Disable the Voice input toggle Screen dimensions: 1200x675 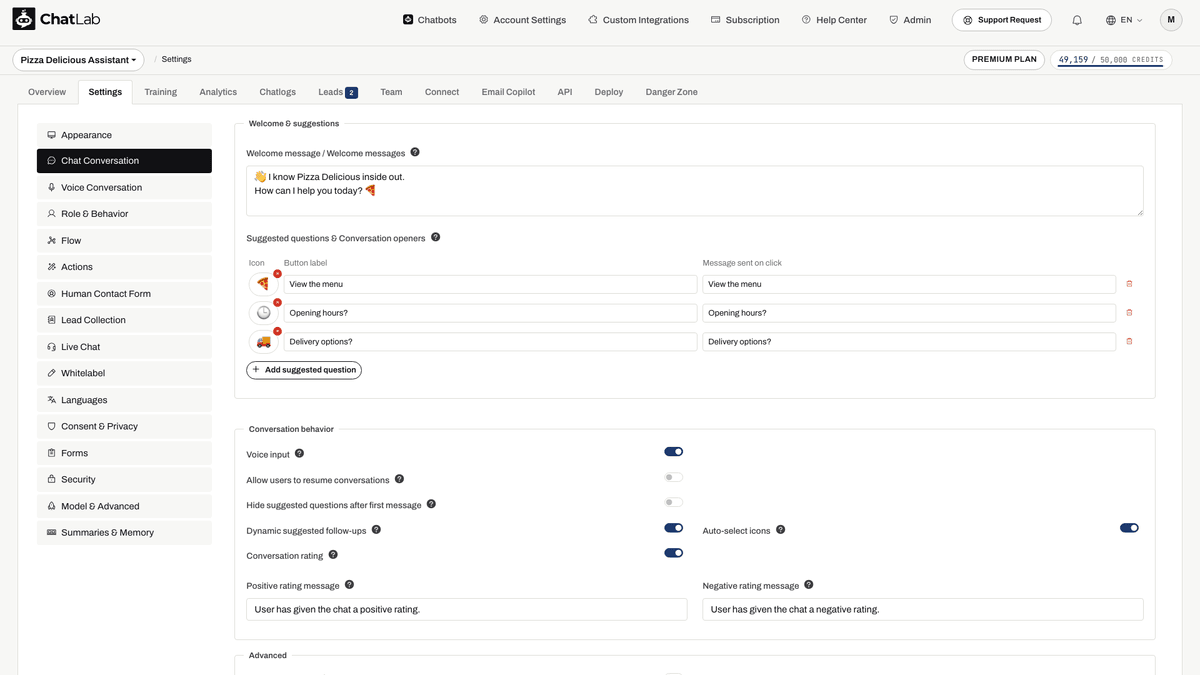(x=673, y=452)
